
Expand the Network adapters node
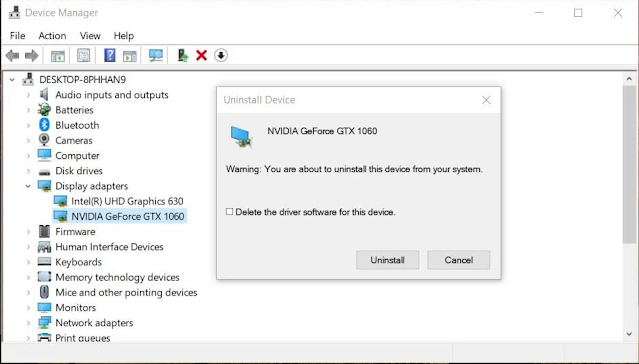click(28, 323)
